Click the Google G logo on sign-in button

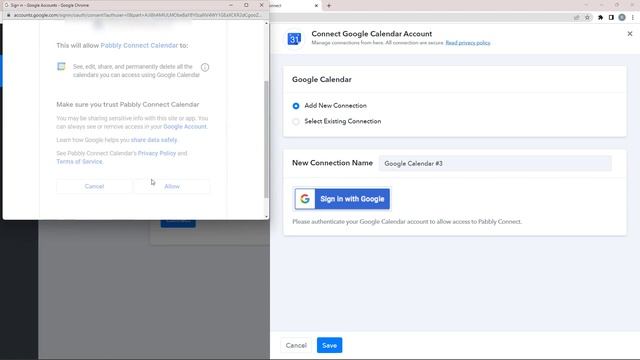coord(305,199)
